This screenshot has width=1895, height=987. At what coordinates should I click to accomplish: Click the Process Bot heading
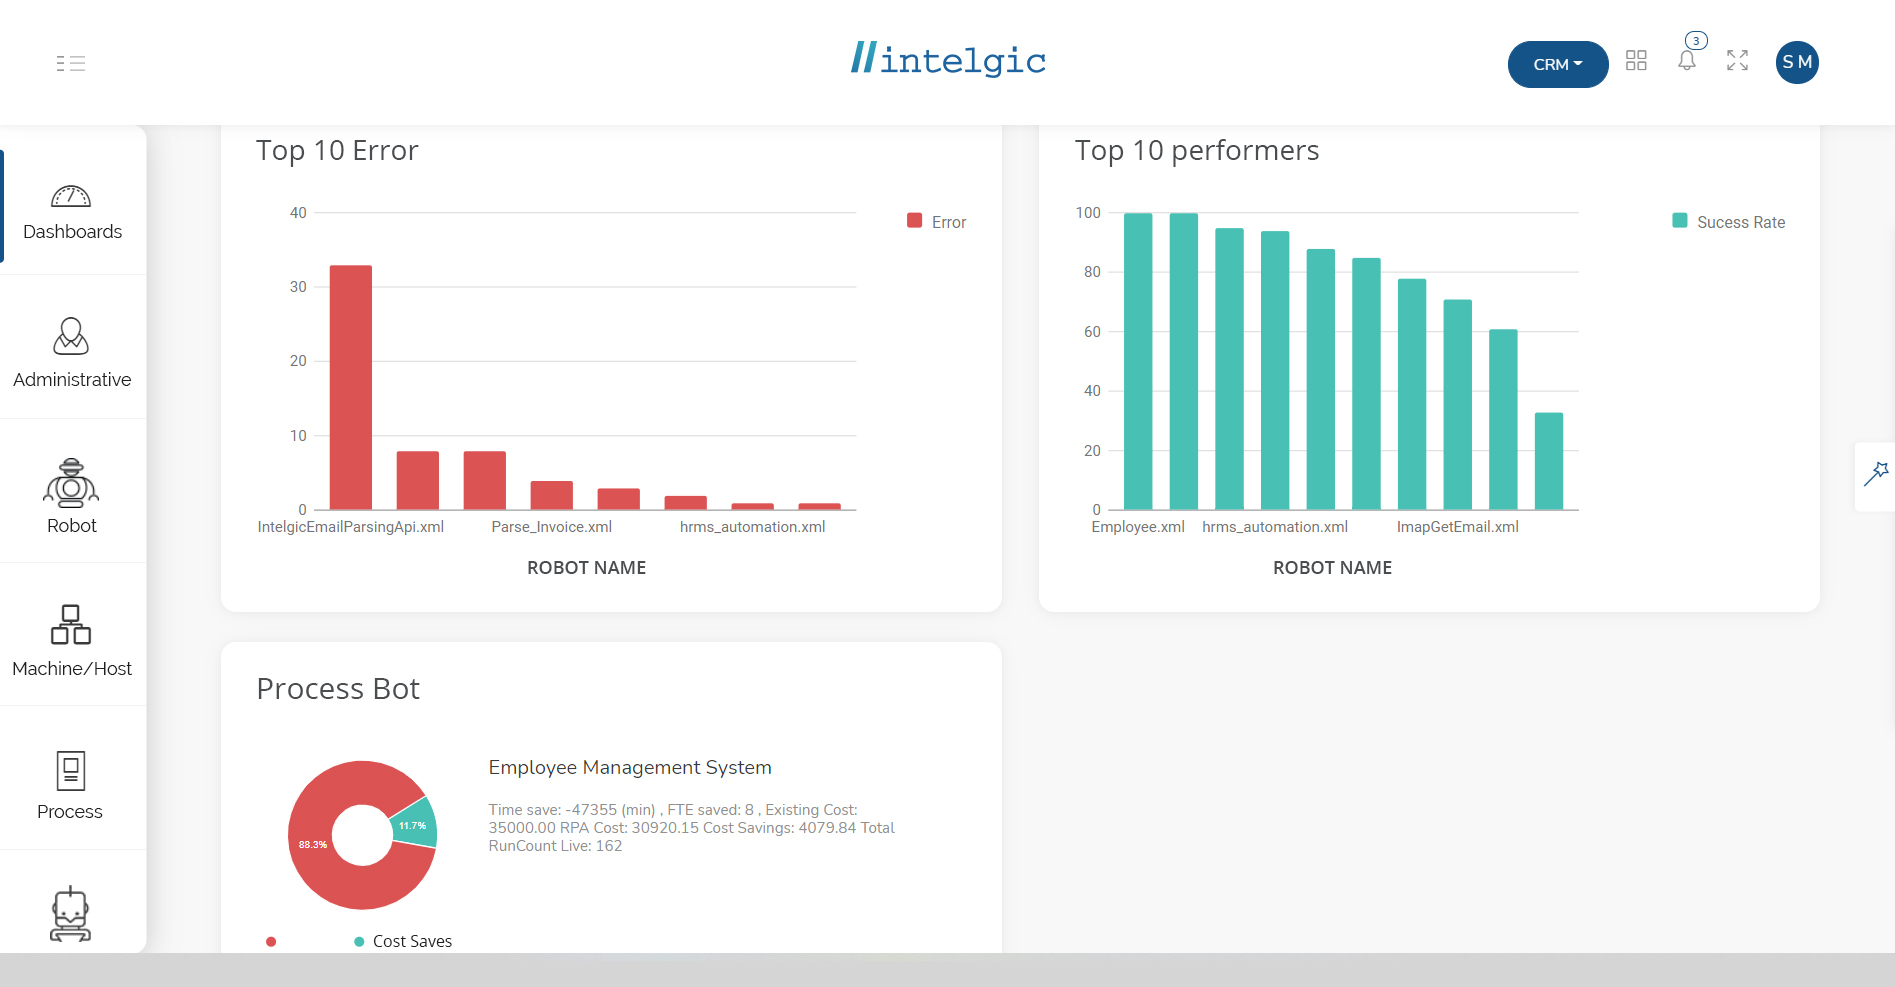pyautogui.click(x=338, y=689)
